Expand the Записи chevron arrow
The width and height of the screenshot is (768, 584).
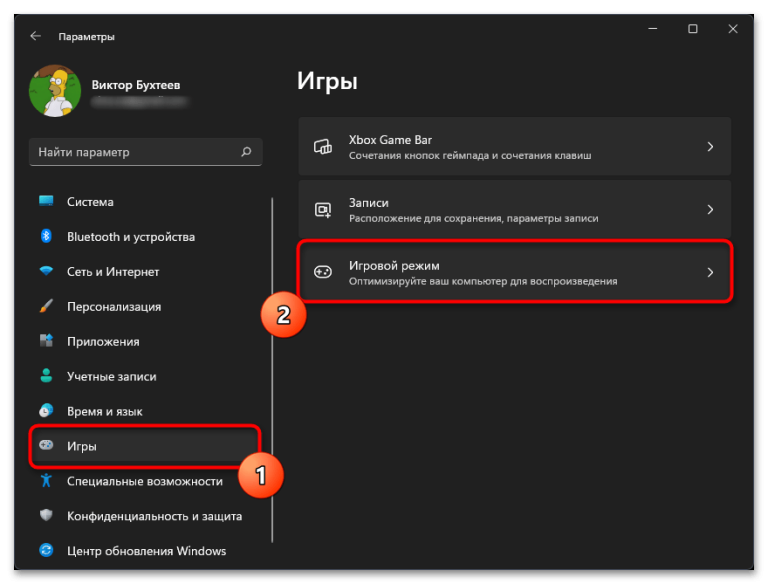(710, 210)
